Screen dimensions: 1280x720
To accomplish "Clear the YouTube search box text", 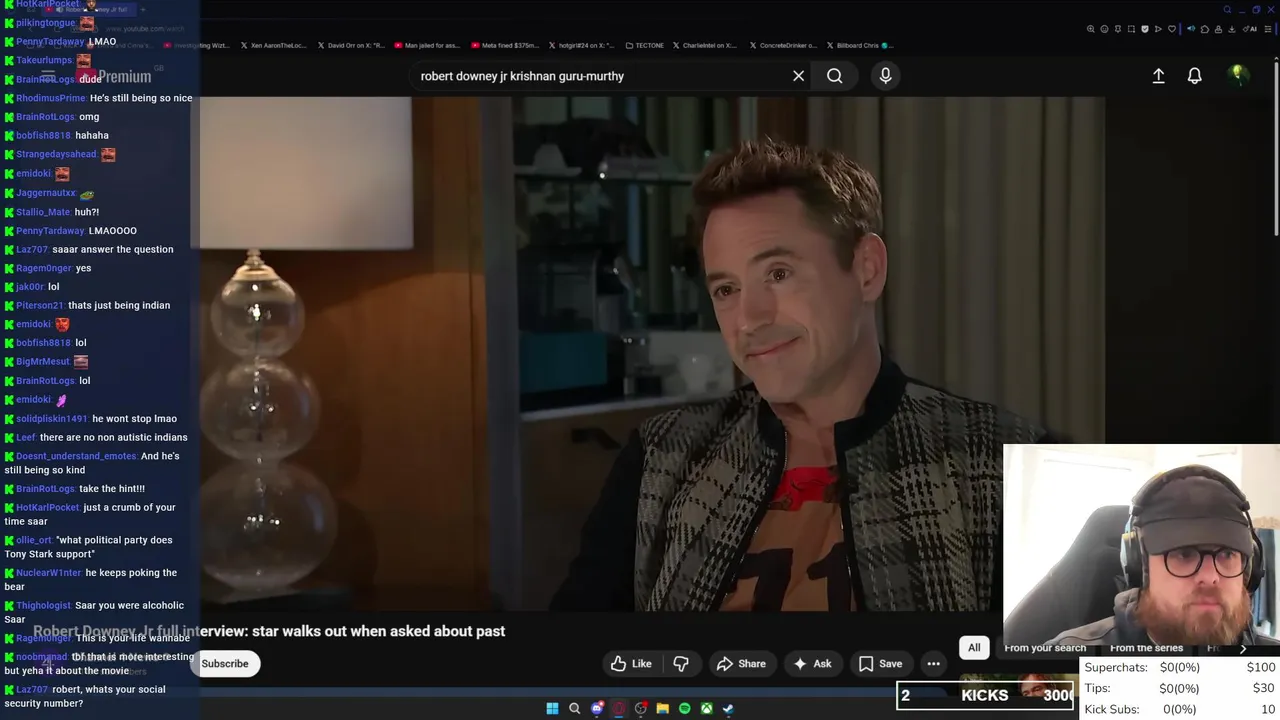I will point(798,76).
